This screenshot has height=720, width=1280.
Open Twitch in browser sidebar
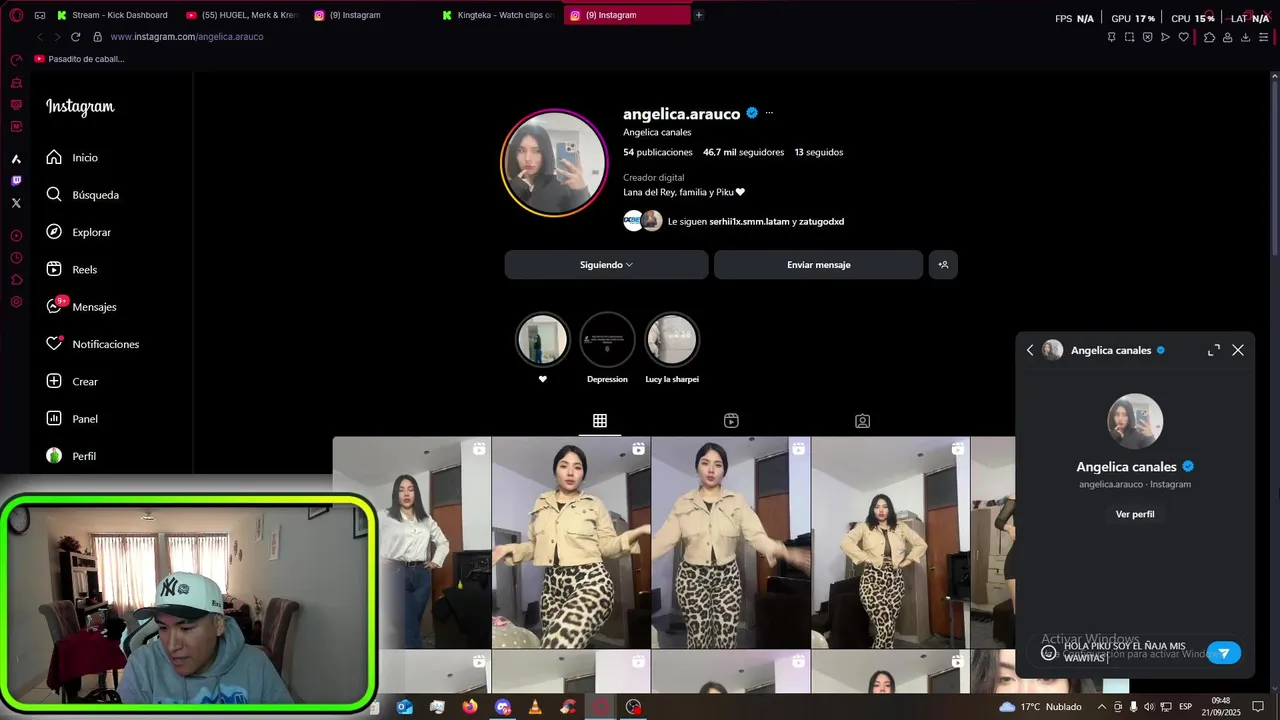[x=16, y=181]
